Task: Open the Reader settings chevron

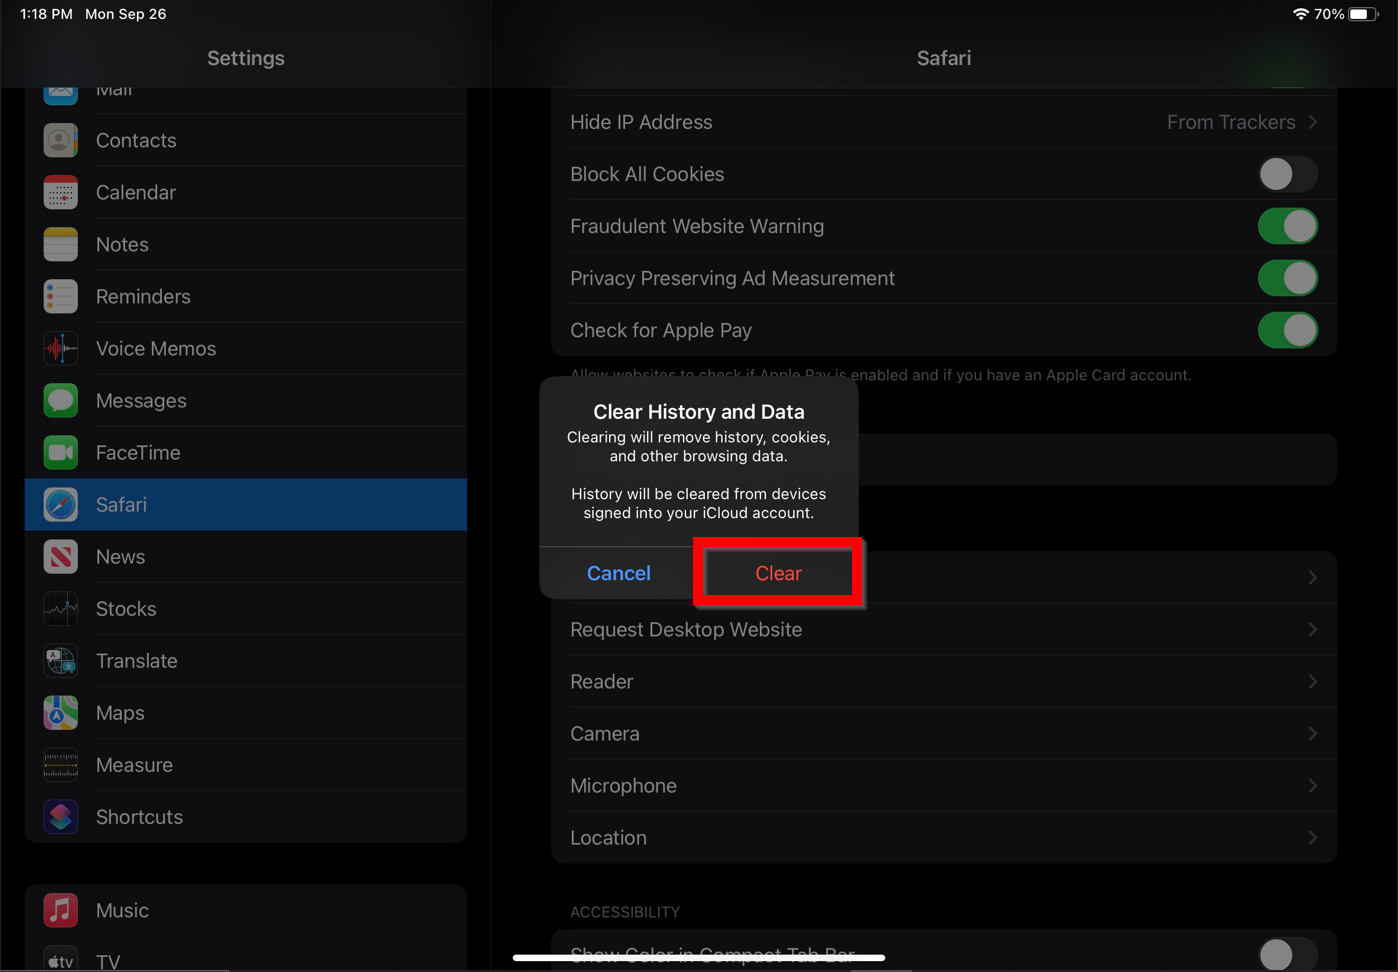Action: click(1313, 682)
